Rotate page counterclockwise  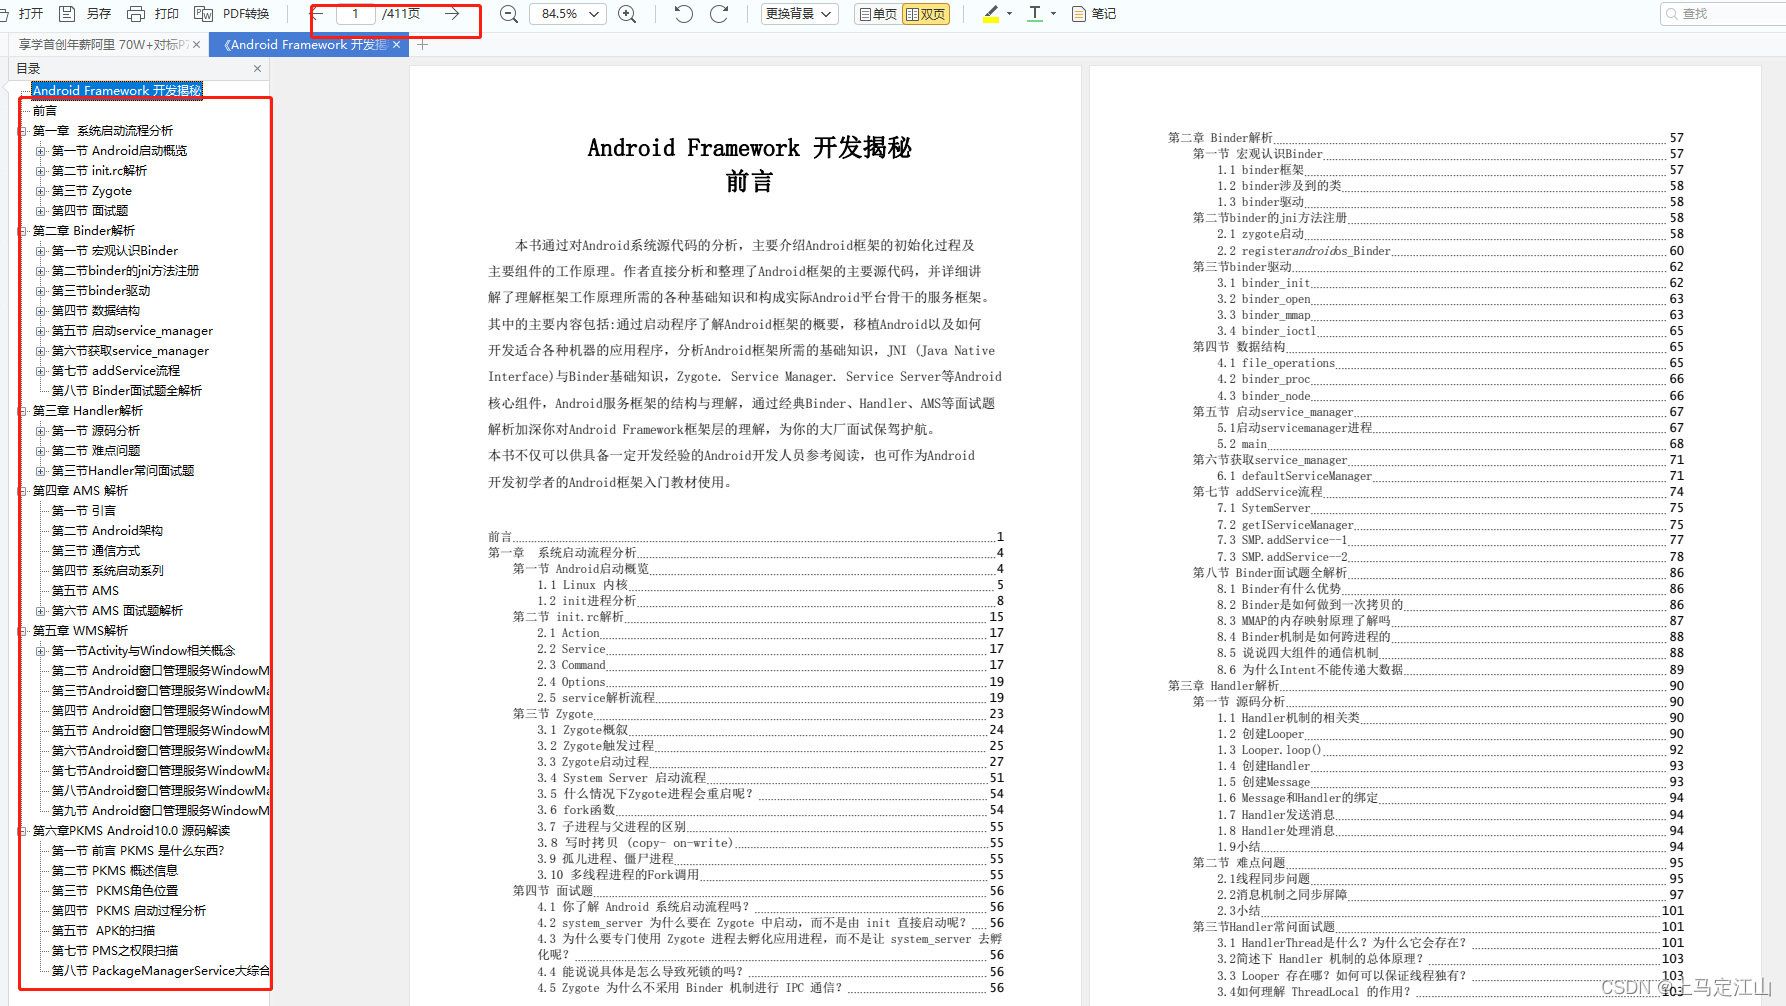click(x=684, y=14)
